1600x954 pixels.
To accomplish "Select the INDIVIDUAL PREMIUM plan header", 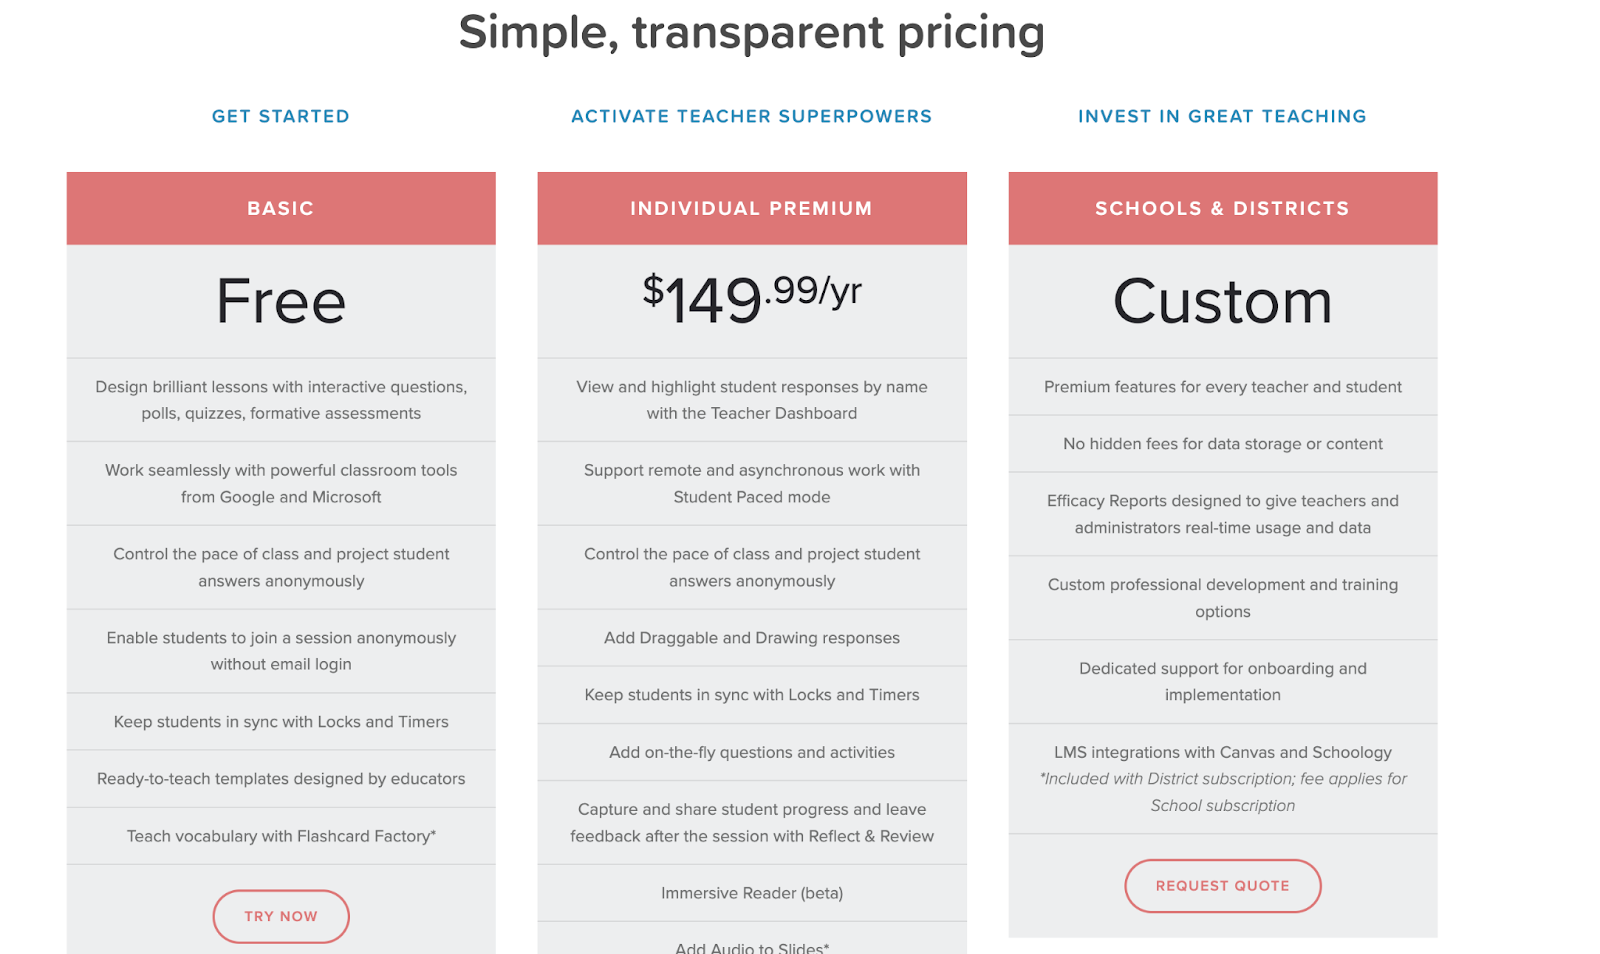I will (x=751, y=208).
